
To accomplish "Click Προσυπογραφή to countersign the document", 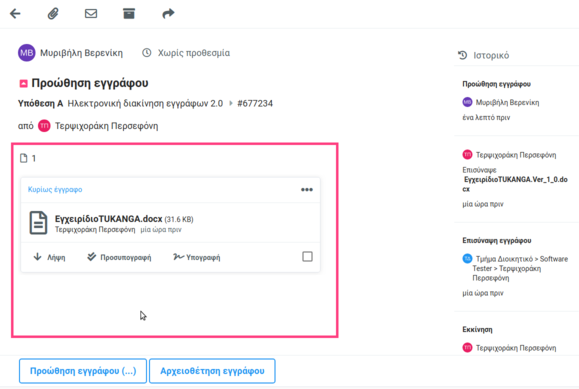I will click(119, 257).
